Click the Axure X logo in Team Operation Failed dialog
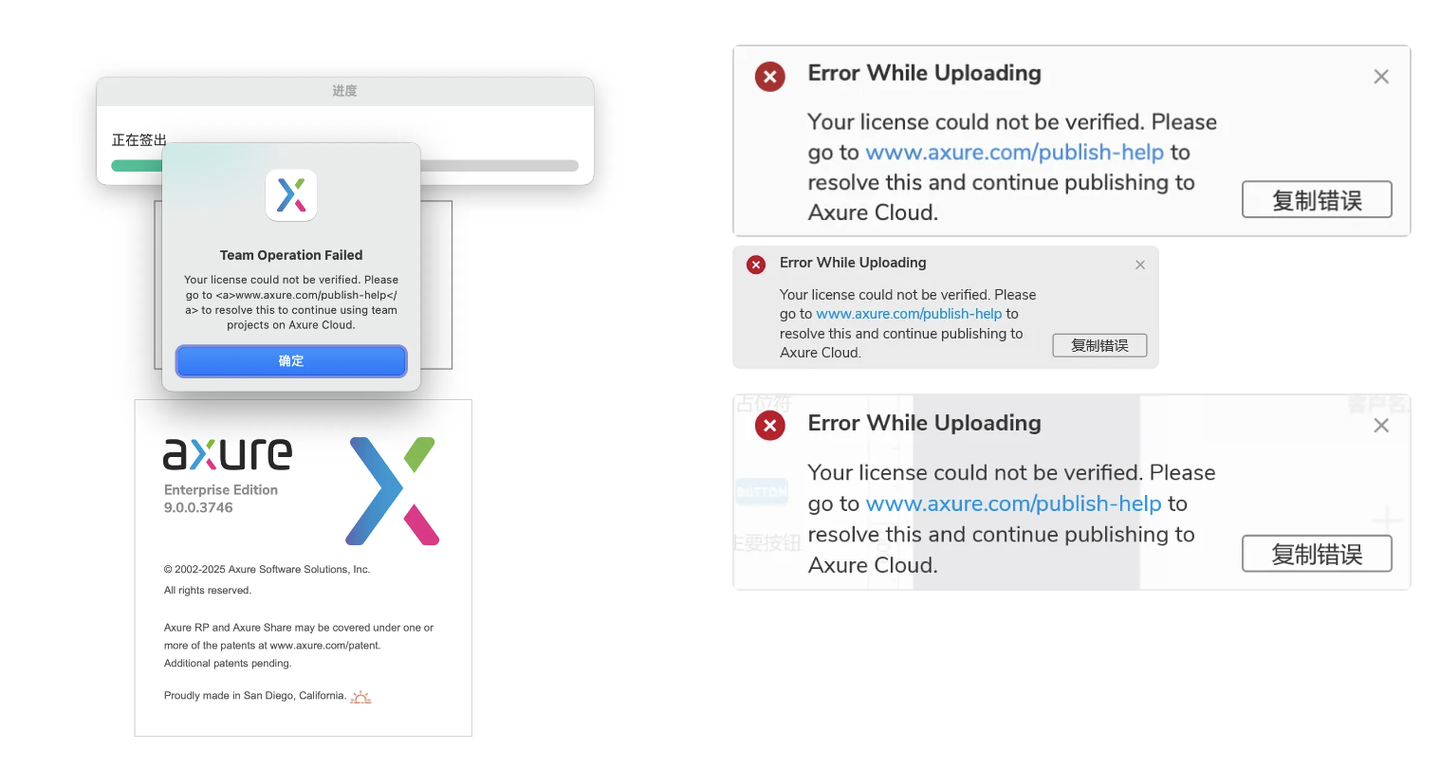 click(291, 195)
